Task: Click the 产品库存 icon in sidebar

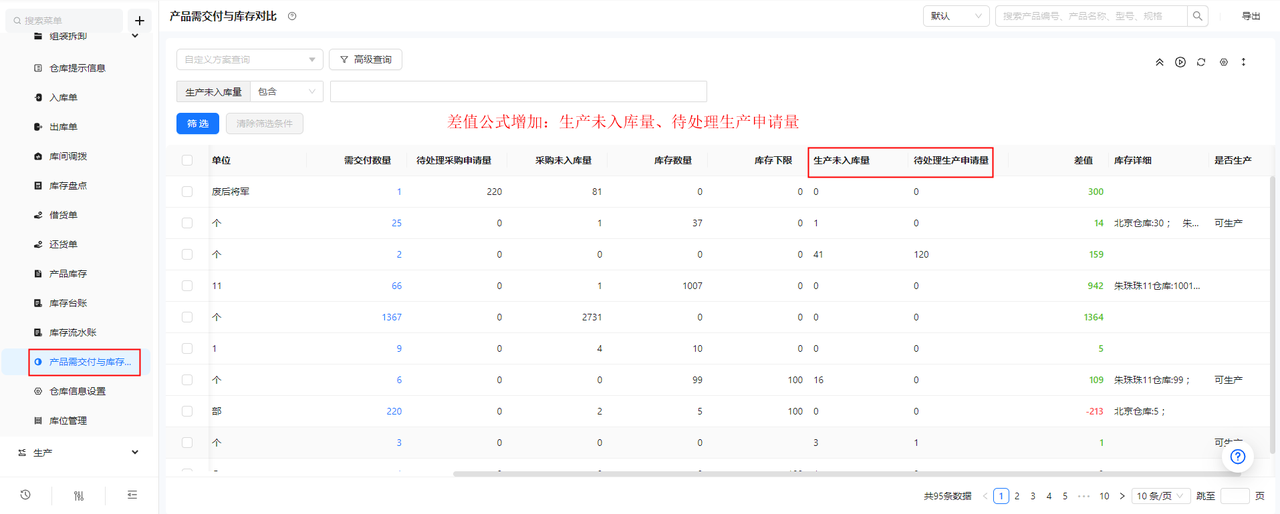Action: coord(38,274)
